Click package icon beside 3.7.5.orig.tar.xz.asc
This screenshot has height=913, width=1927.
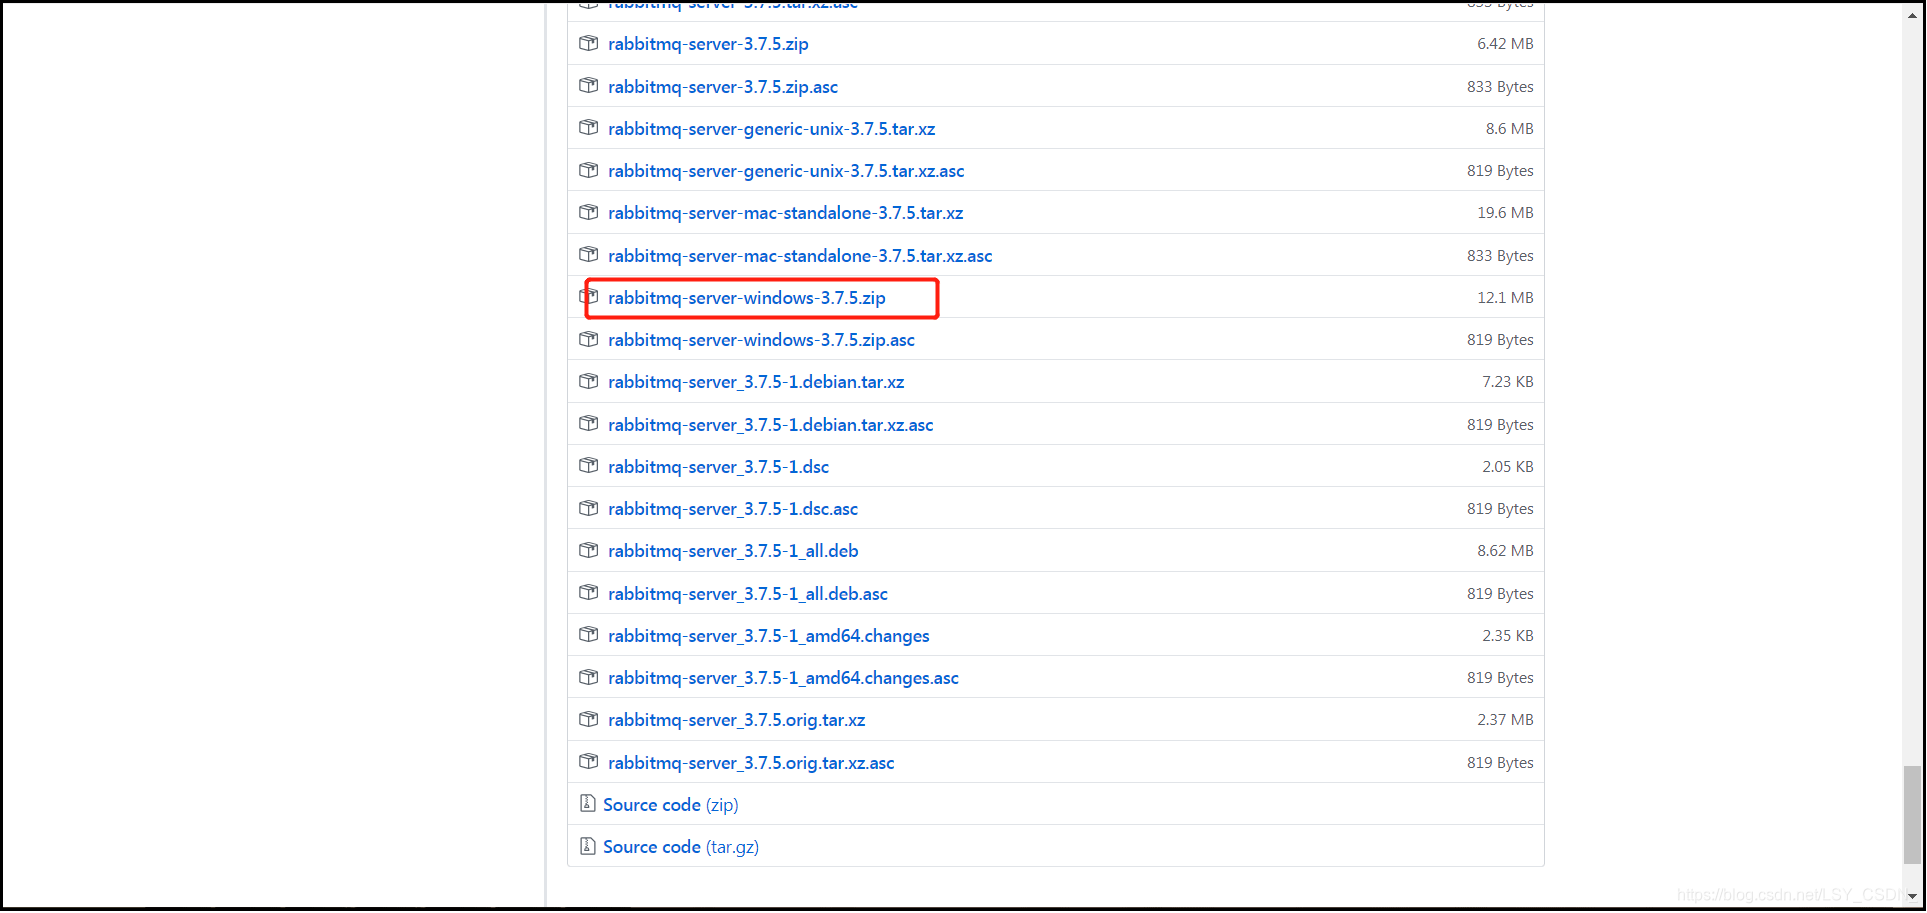(589, 762)
